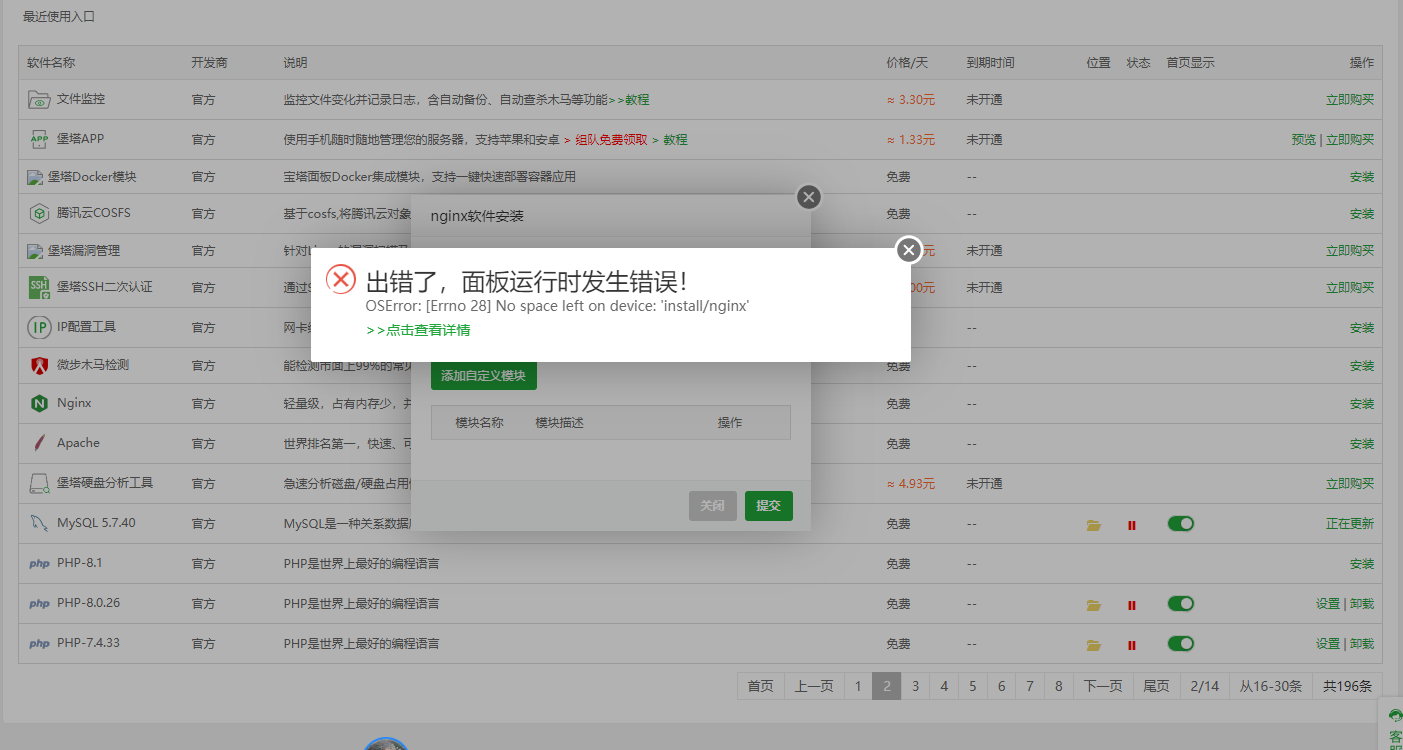1403x750 pixels.
Task: Open MySQL 5.7.40 folder location icon
Action: 1094,525
